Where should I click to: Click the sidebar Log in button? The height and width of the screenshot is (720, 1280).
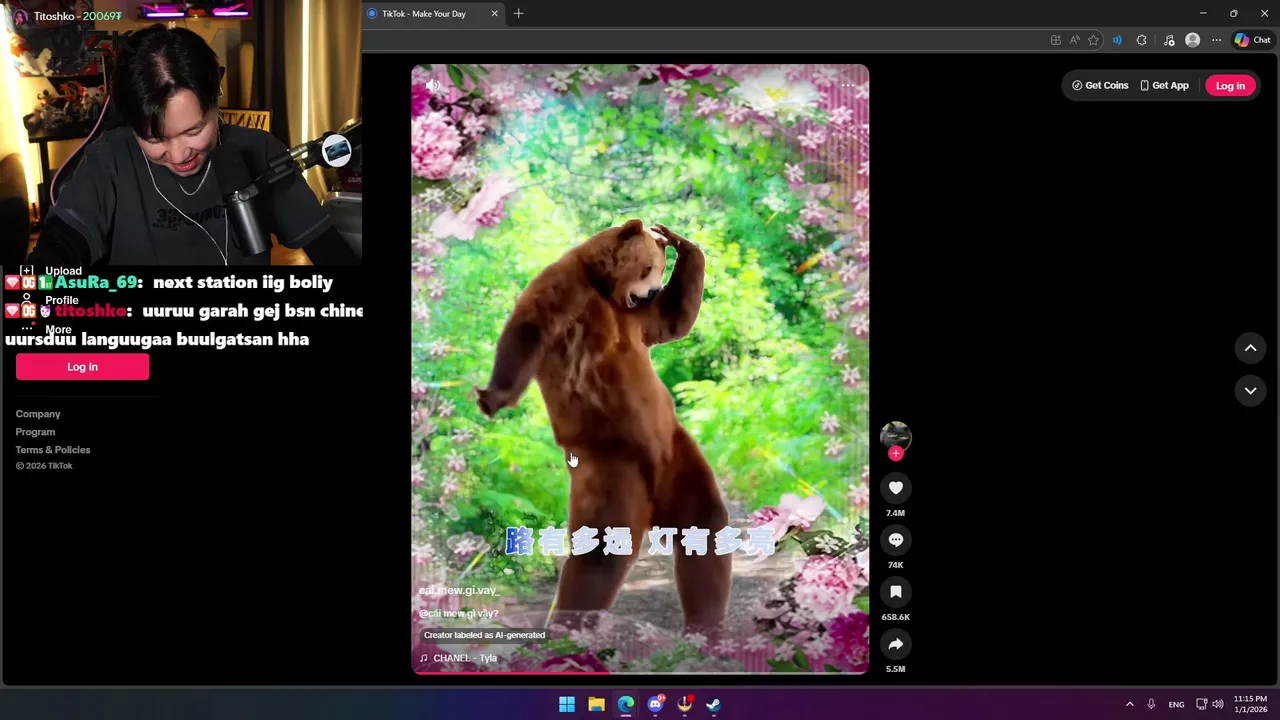tap(82, 367)
